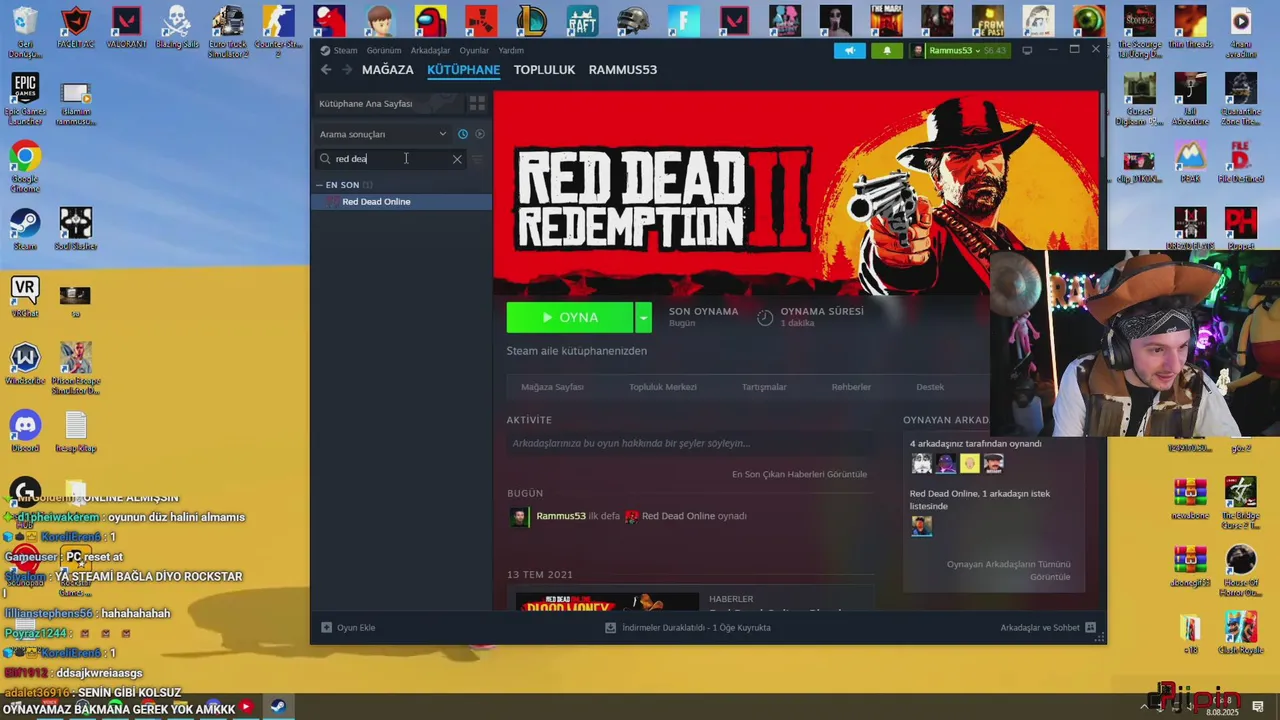Click 'En Son Çıkan Haberleri Görüntüle'
Screen dimensions: 1280x720
click(799, 474)
